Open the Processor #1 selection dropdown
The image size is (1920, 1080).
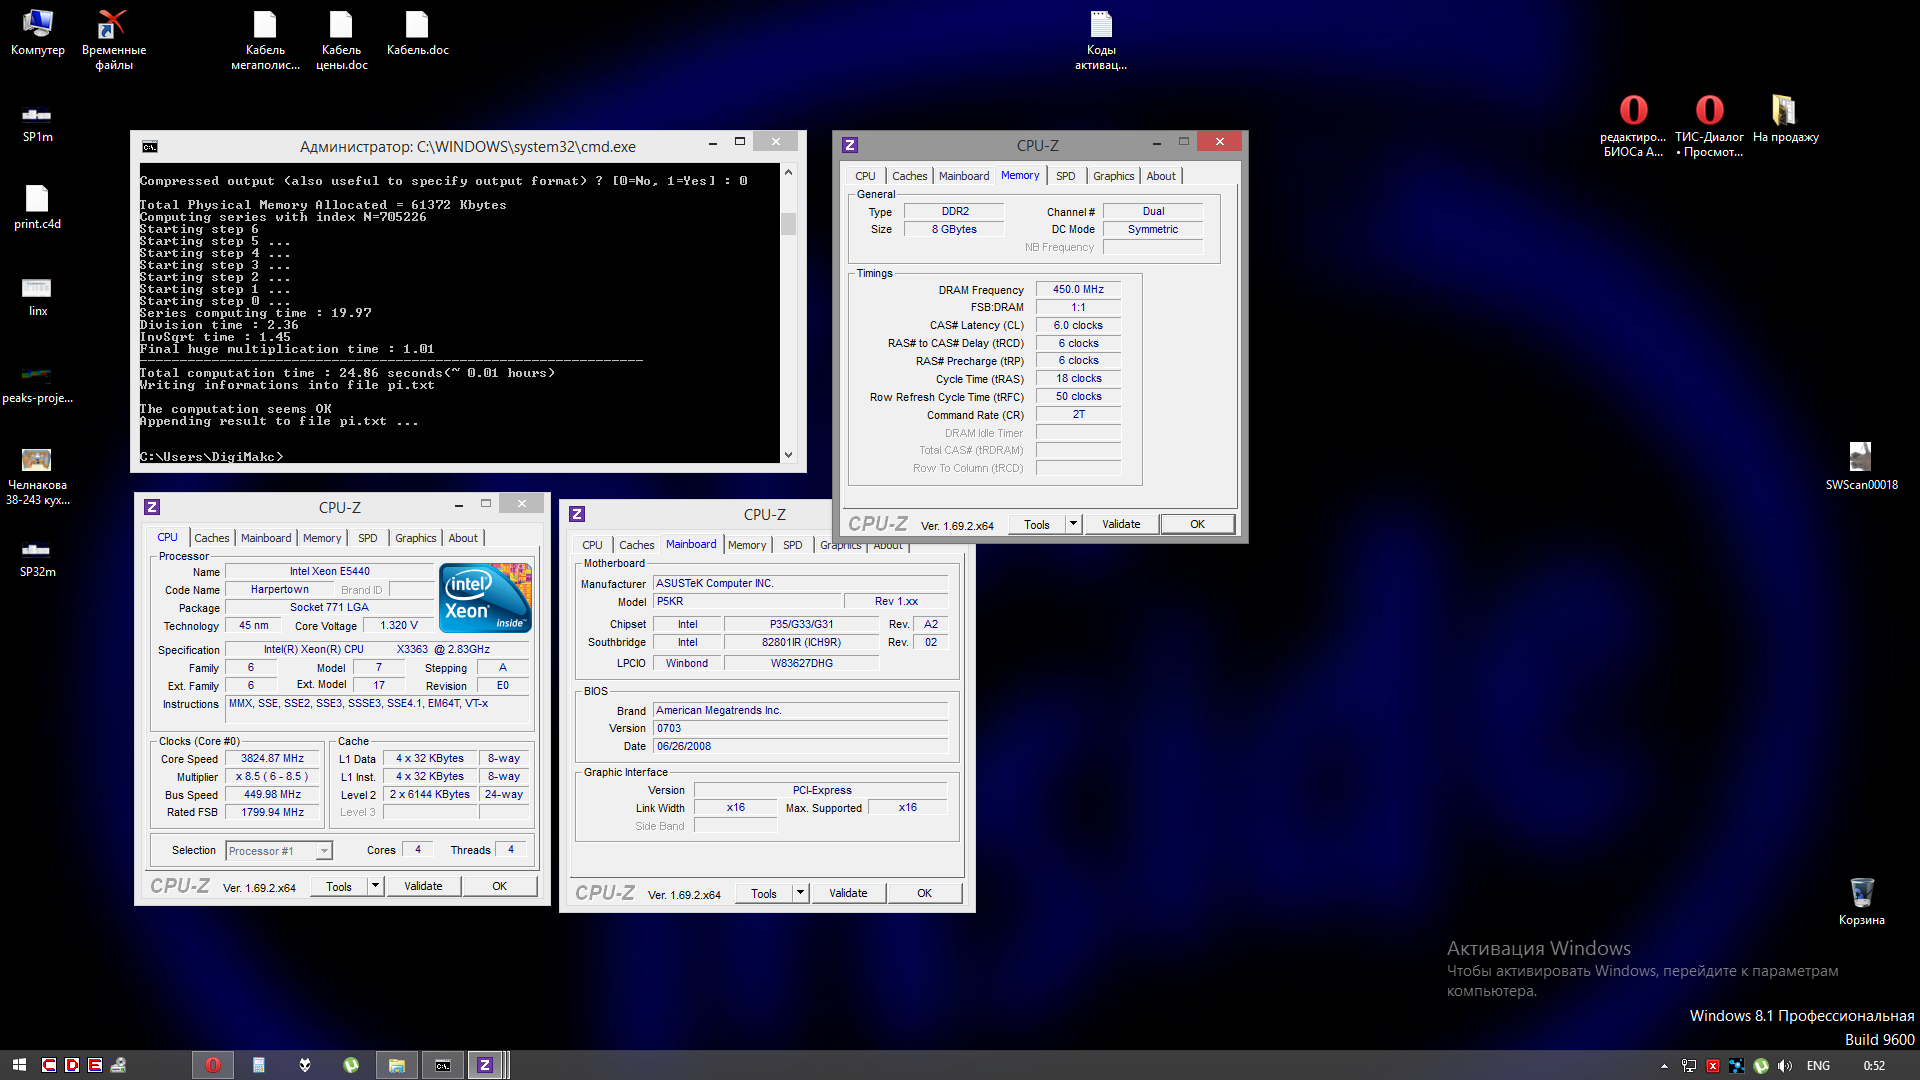279,851
